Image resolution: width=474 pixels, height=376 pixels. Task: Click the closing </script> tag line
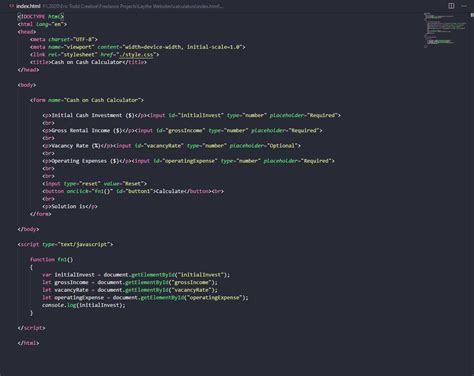tap(31, 328)
